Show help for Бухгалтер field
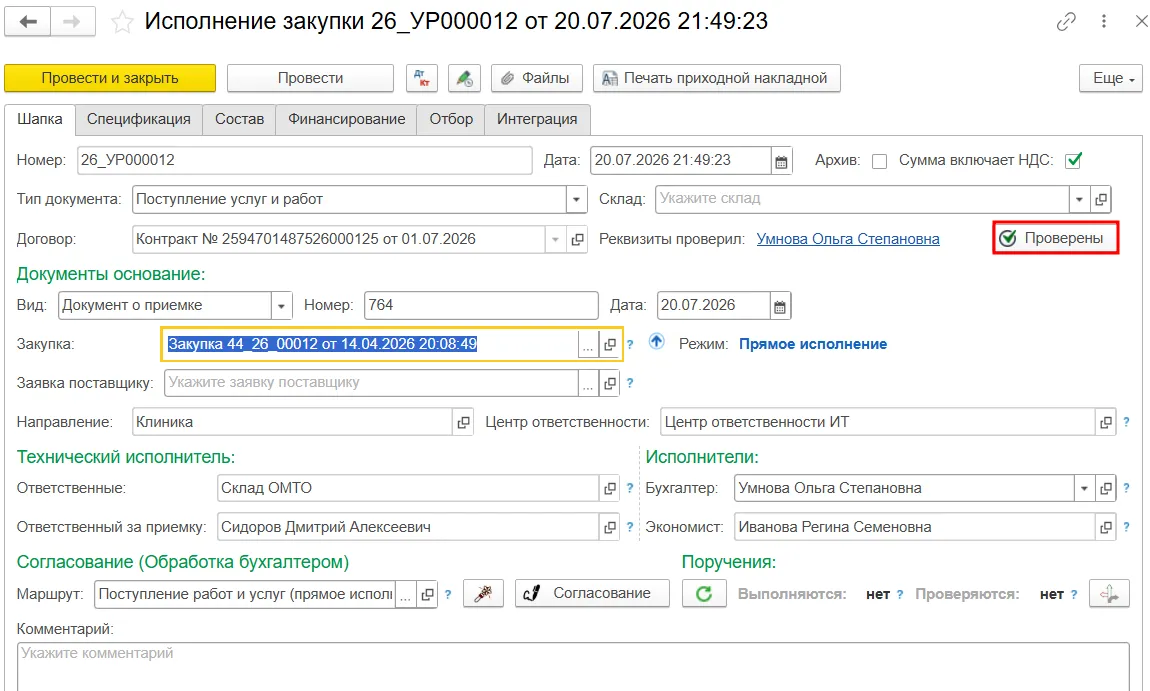This screenshot has width=1150, height=691. click(1126, 489)
